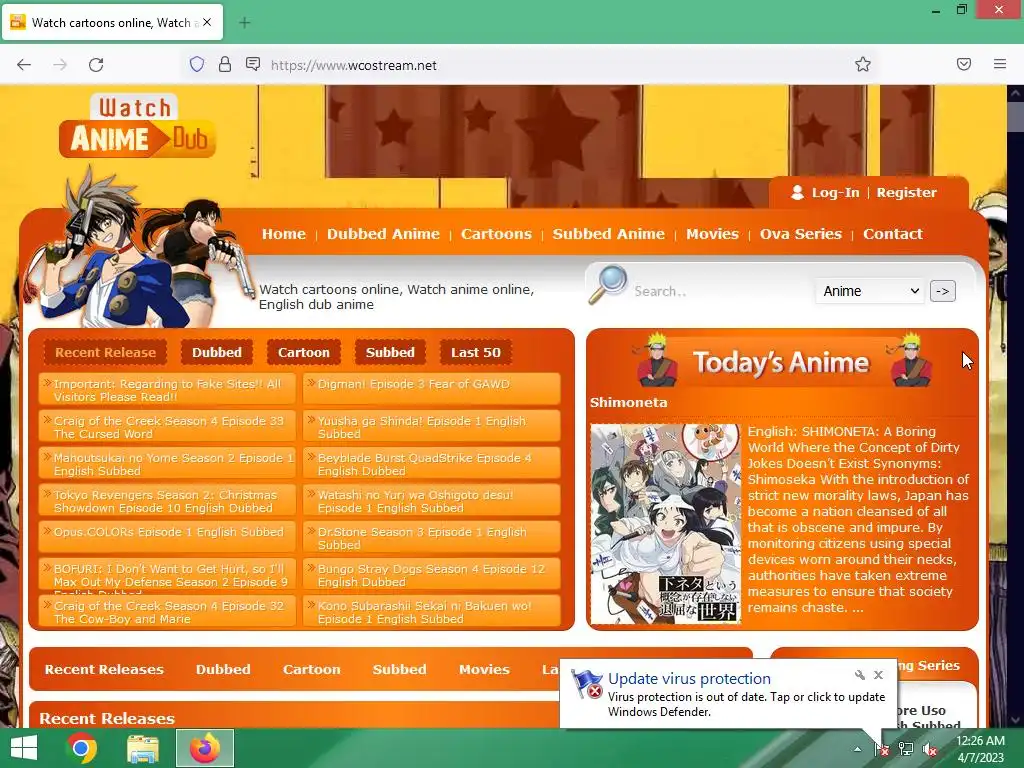Screen dimensions: 1024x768
Task: Select the Recent Release tab
Action: tap(105, 352)
